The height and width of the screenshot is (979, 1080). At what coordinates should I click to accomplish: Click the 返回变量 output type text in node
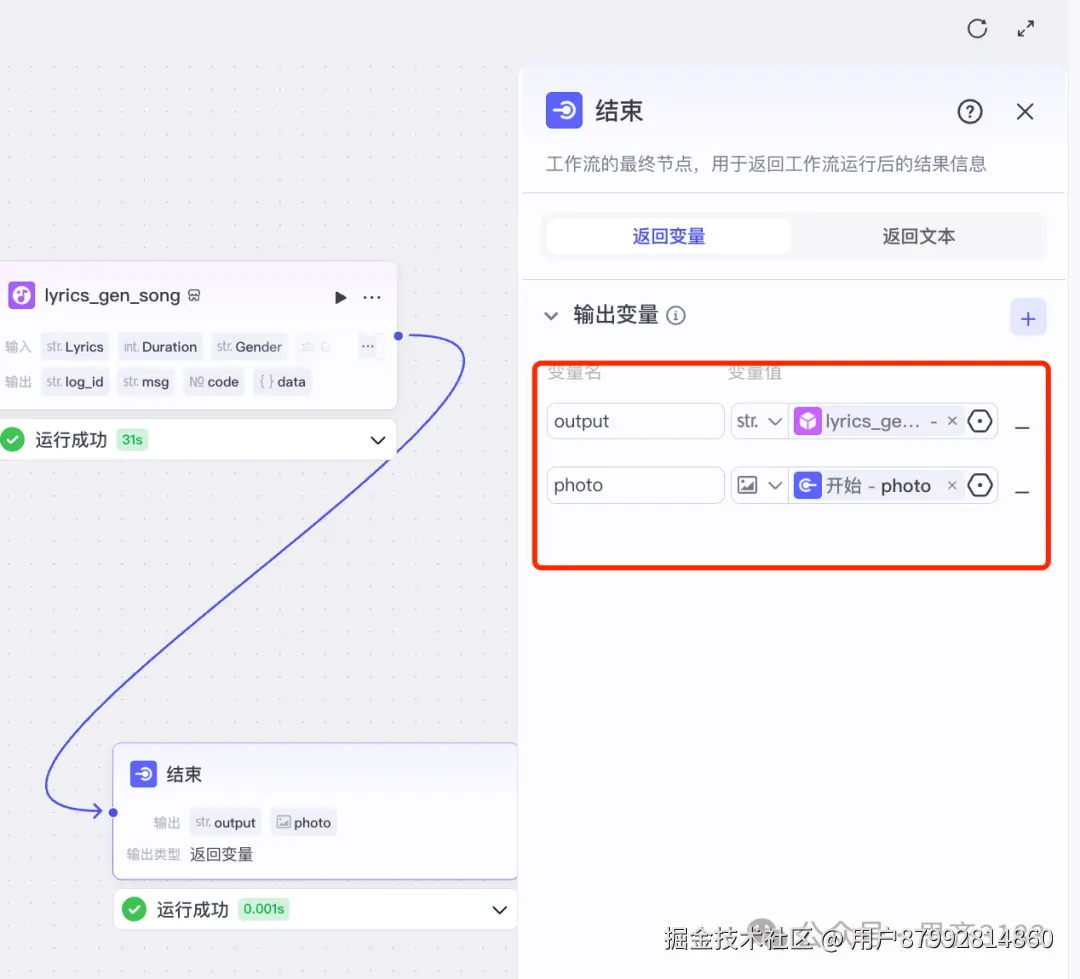(x=221, y=854)
